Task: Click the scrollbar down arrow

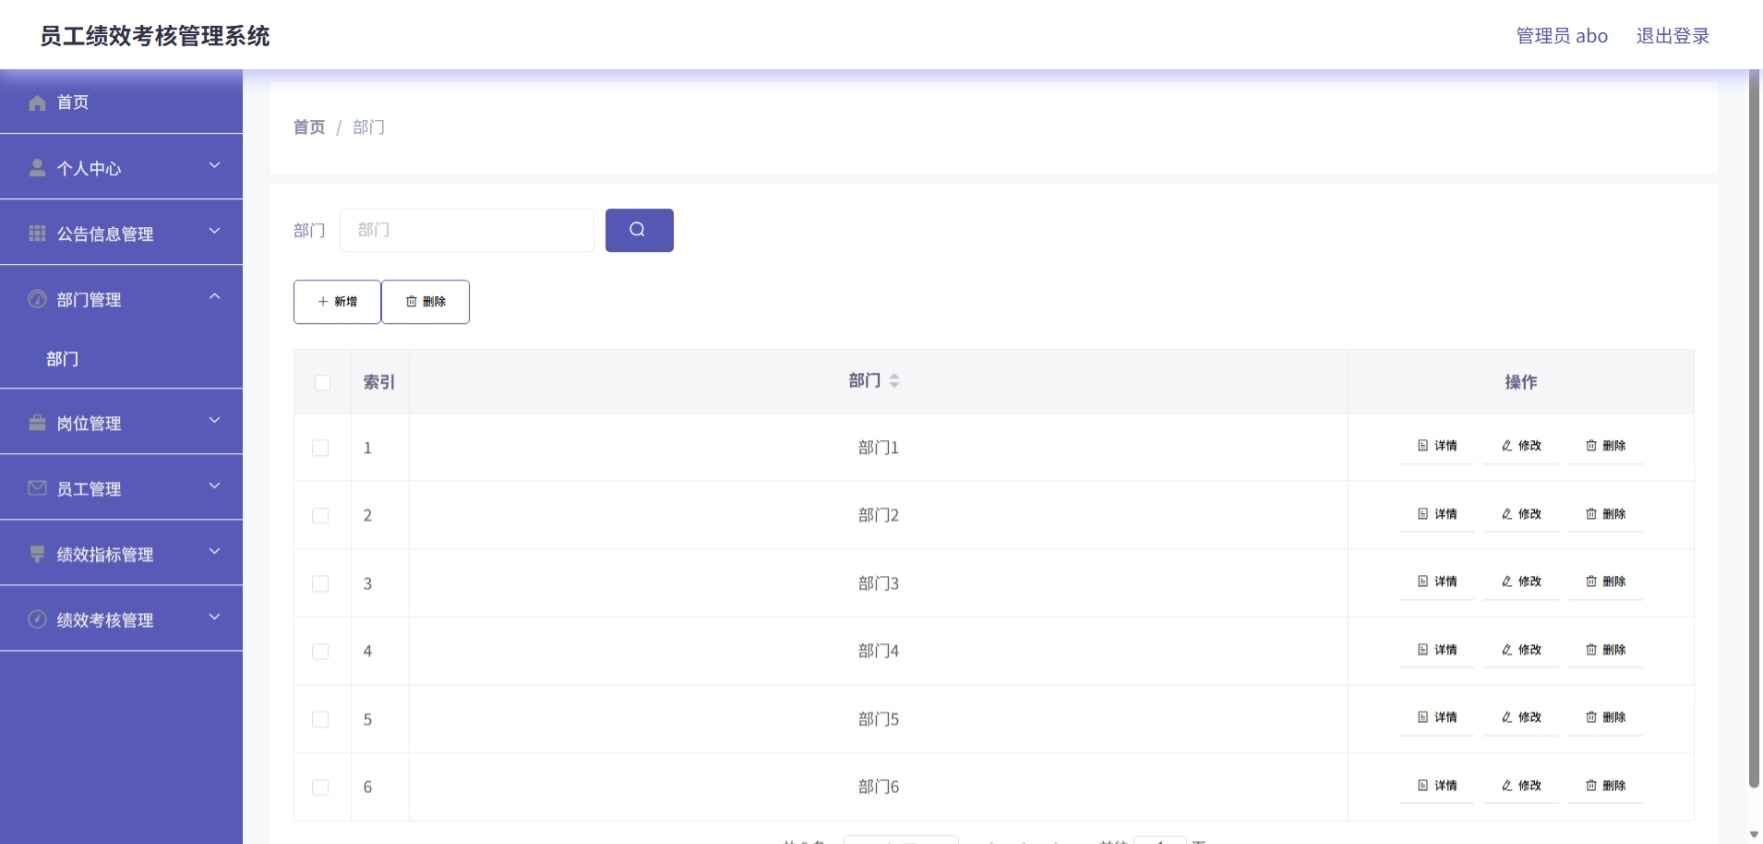Action: tap(1754, 834)
